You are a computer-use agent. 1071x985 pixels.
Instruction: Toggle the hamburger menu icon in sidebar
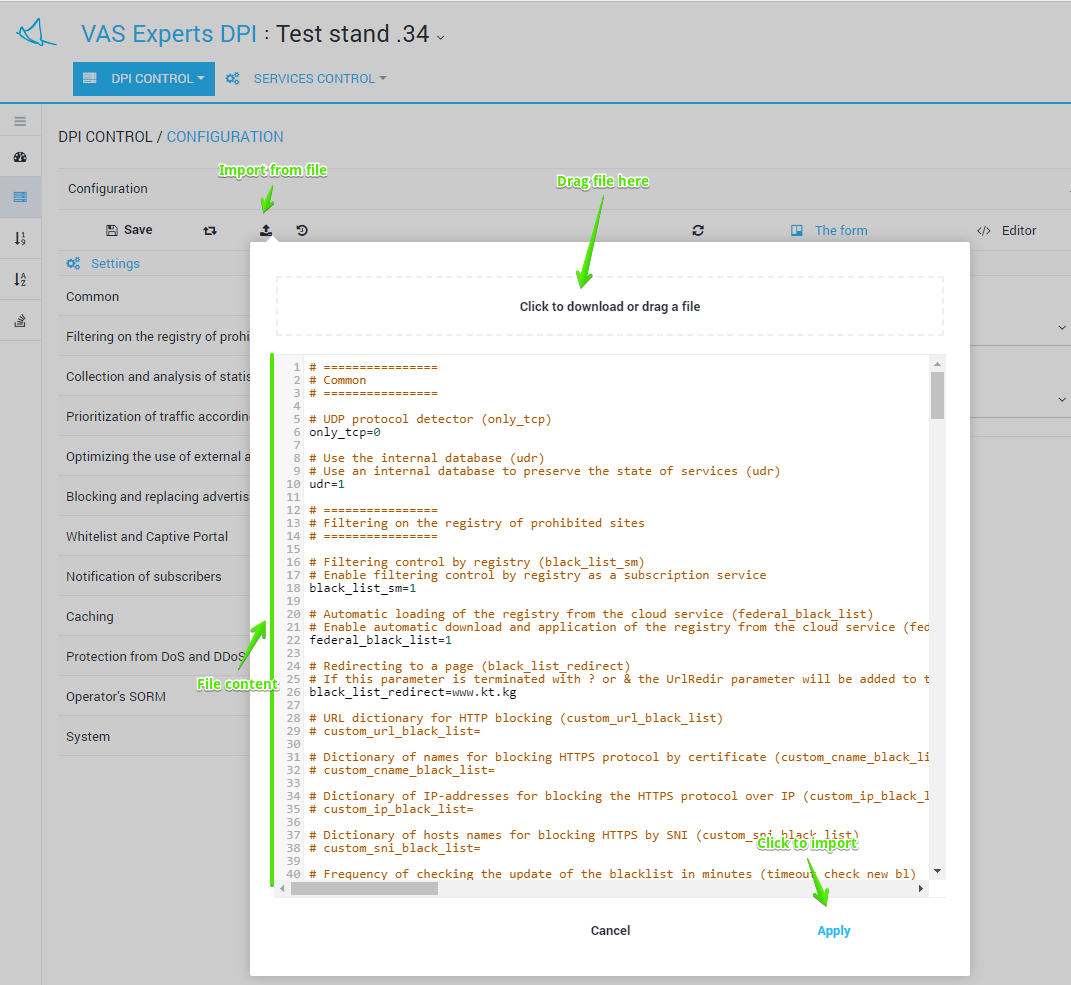tap(20, 121)
